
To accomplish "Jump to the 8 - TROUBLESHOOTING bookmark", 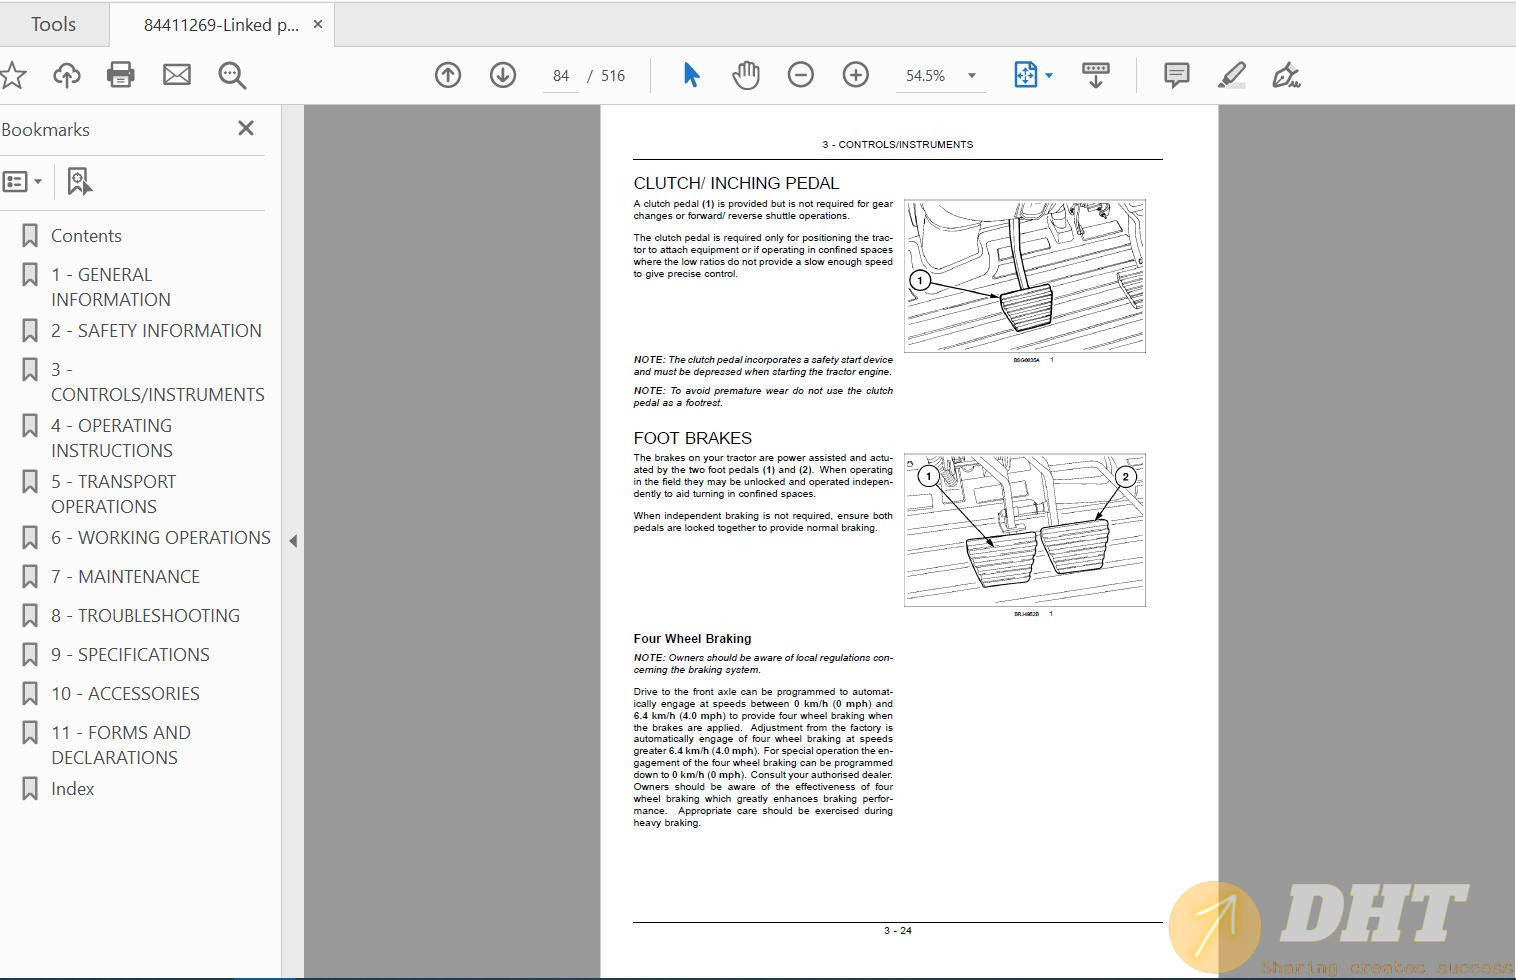I will pyautogui.click(x=145, y=616).
